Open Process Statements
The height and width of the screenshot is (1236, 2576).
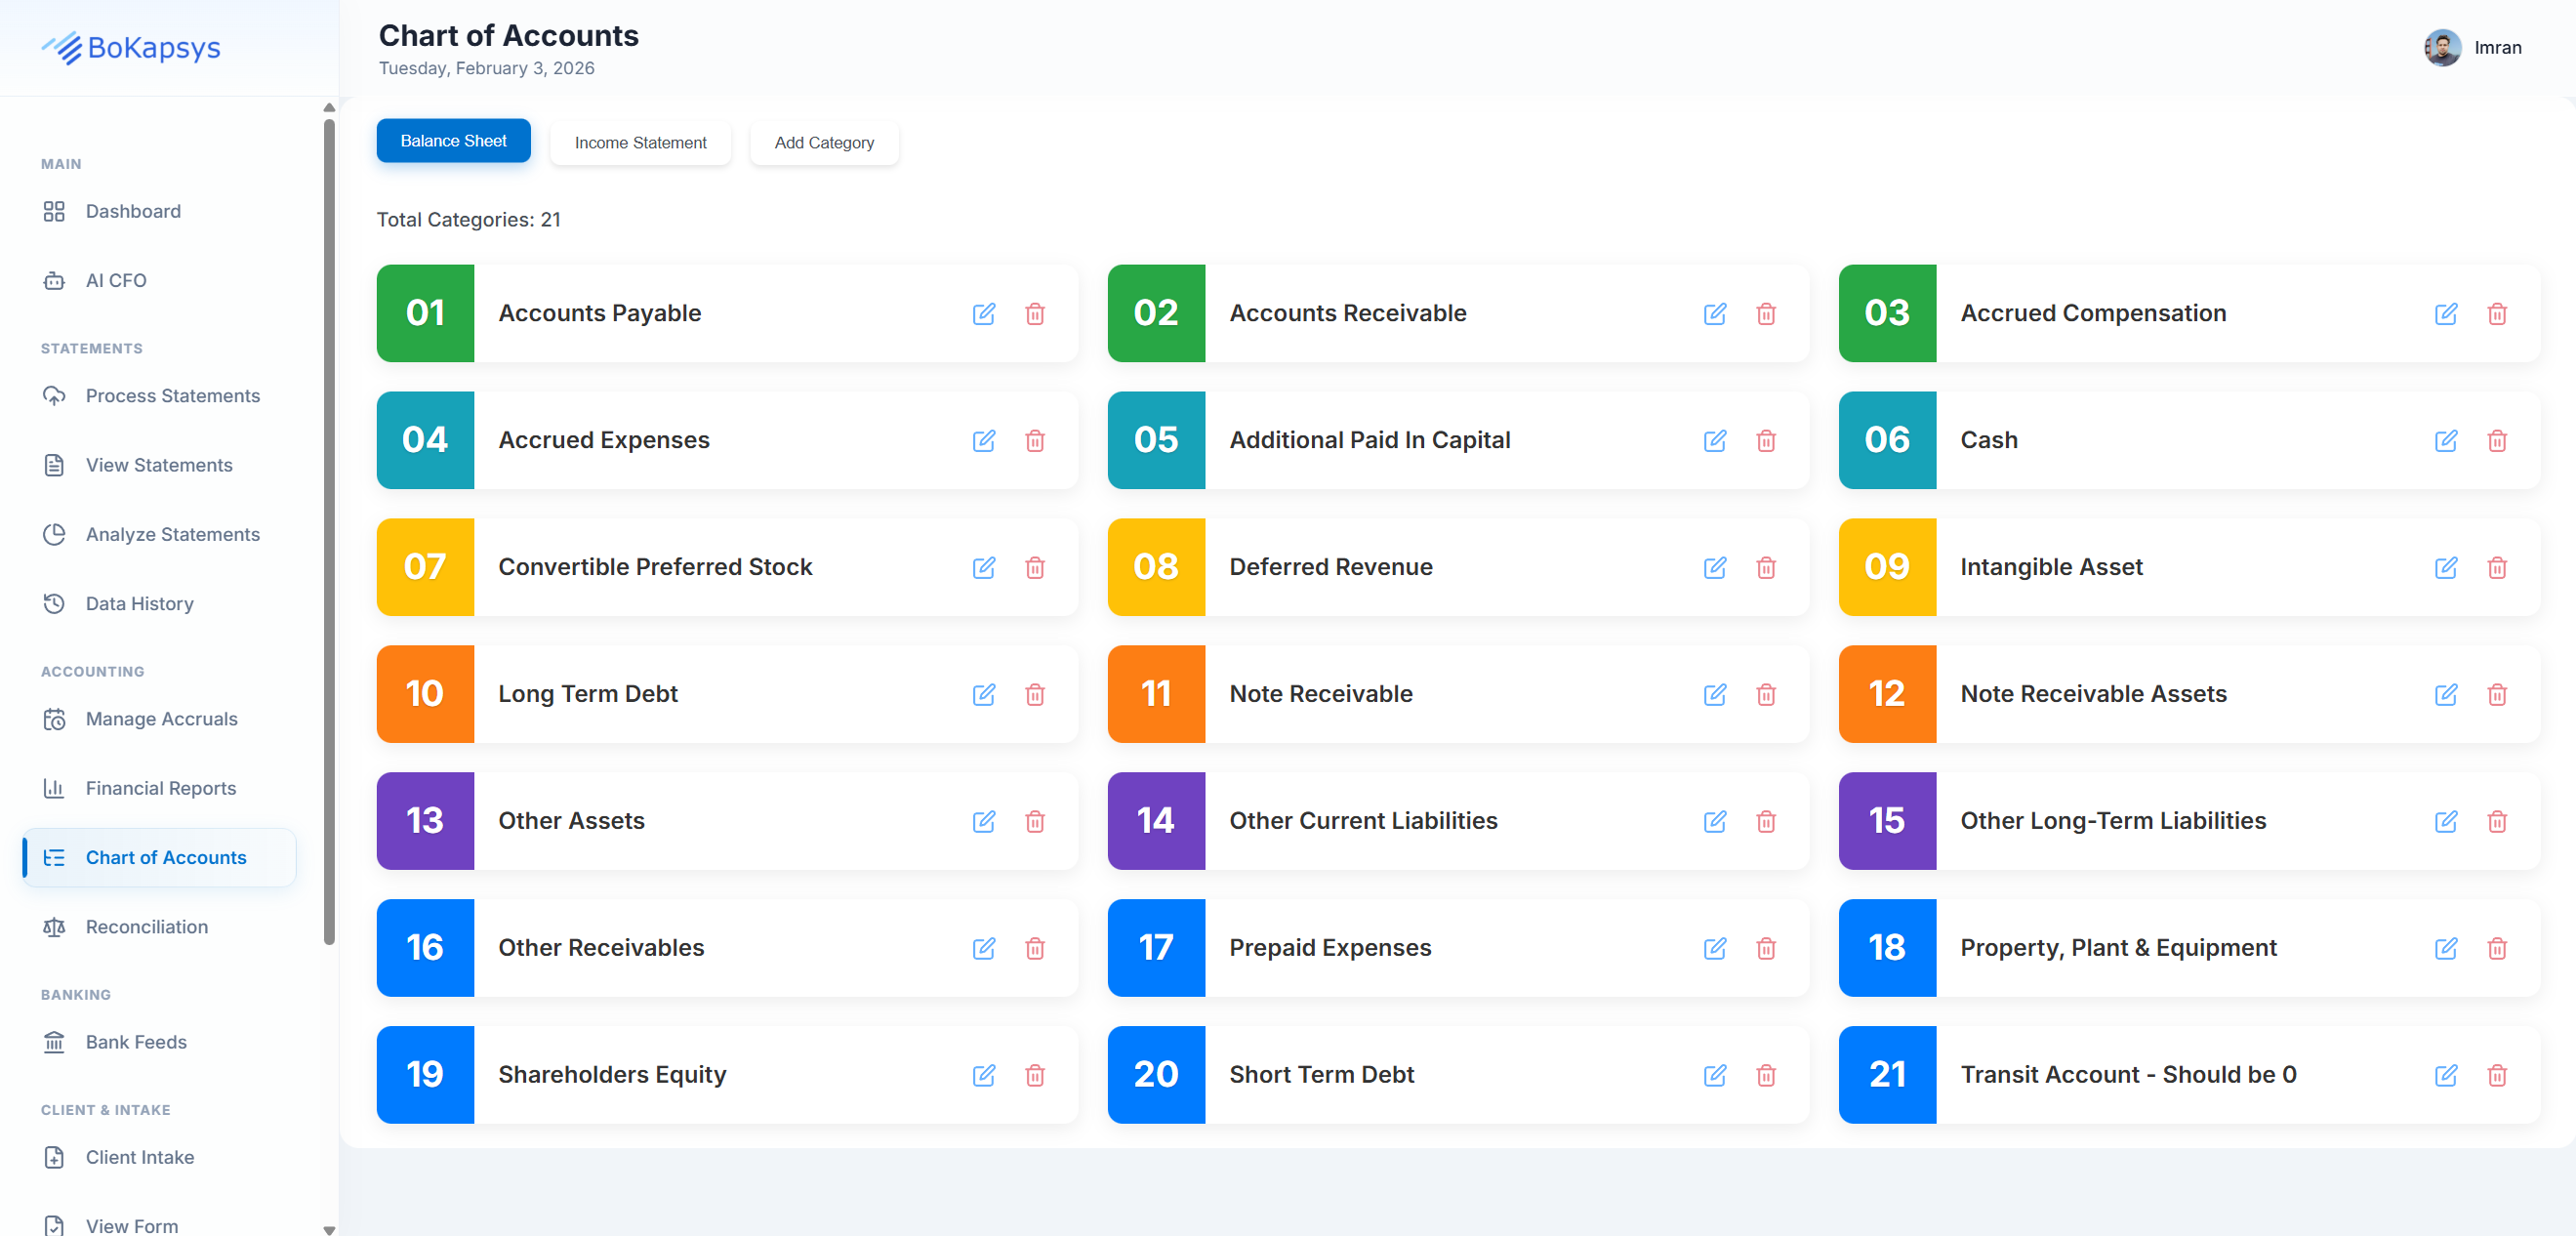(172, 395)
